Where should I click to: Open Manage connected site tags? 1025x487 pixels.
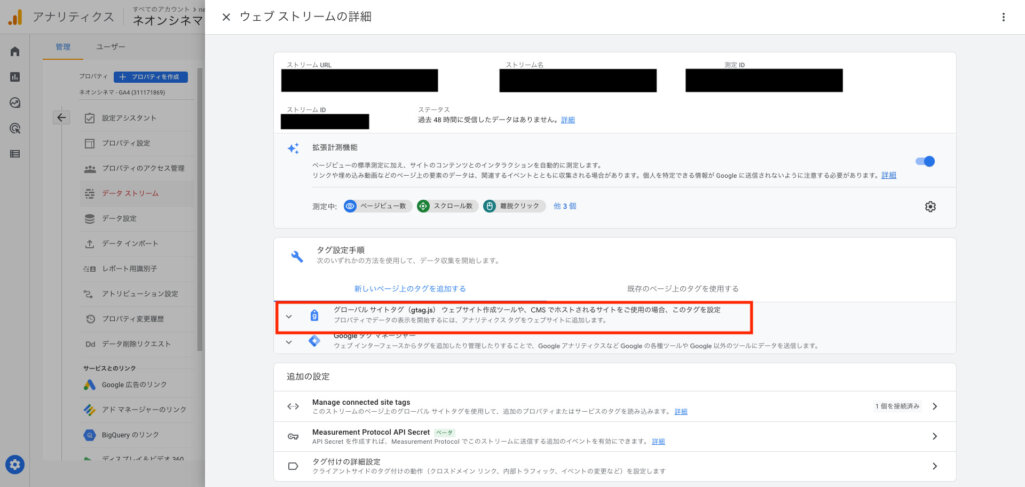(614, 407)
